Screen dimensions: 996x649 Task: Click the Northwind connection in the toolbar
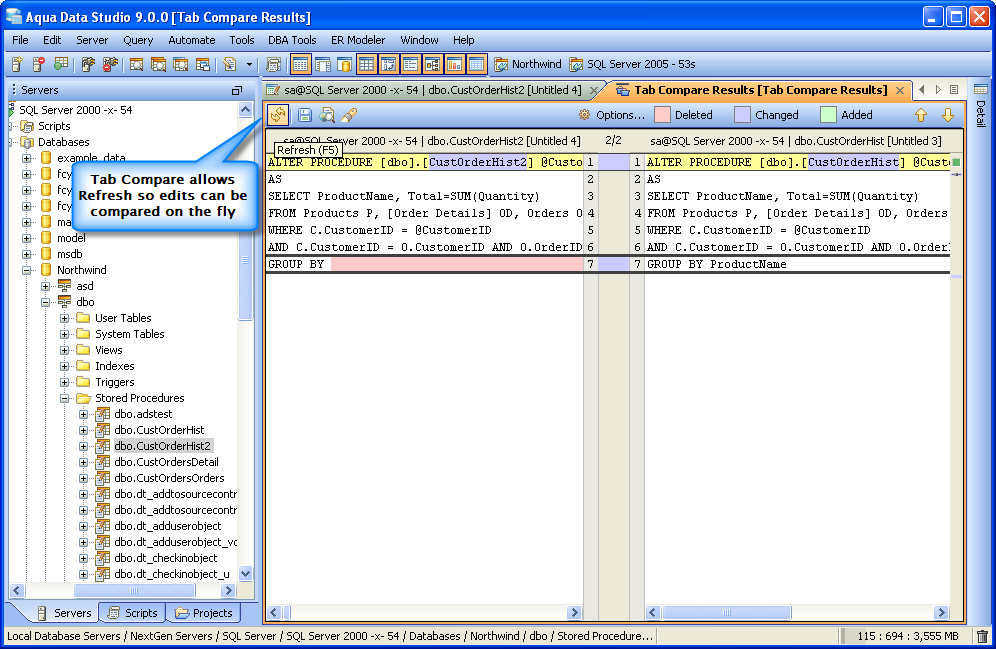(x=528, y=64)
